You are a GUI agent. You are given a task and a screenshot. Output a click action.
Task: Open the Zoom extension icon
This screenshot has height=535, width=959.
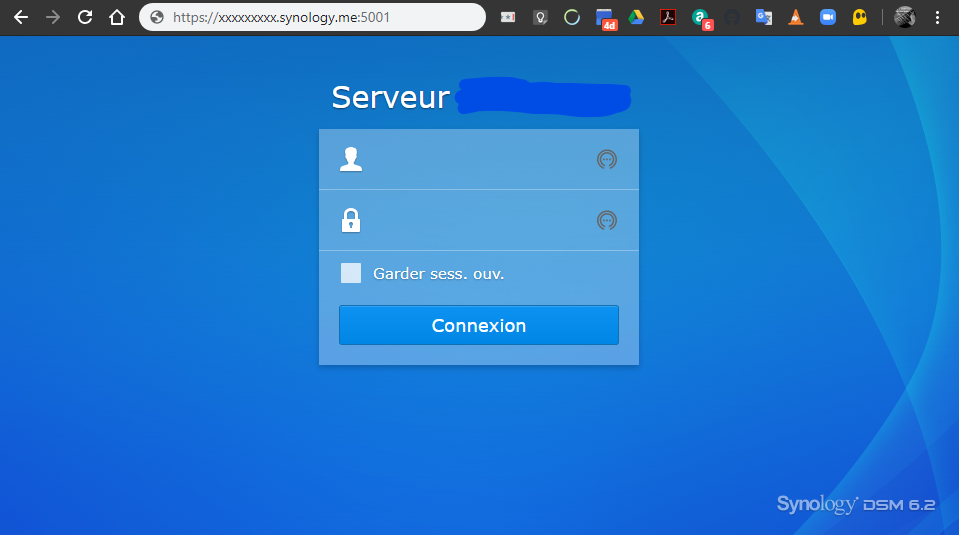[x=828, y=17]
